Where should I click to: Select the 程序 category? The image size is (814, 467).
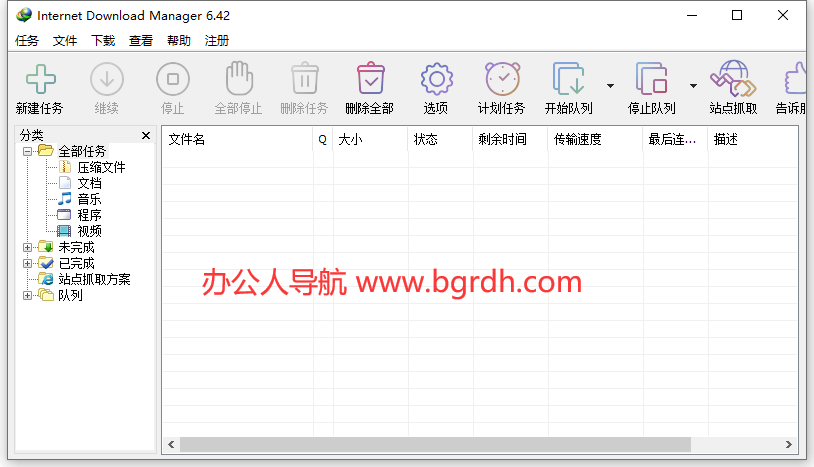pos(89,215)
